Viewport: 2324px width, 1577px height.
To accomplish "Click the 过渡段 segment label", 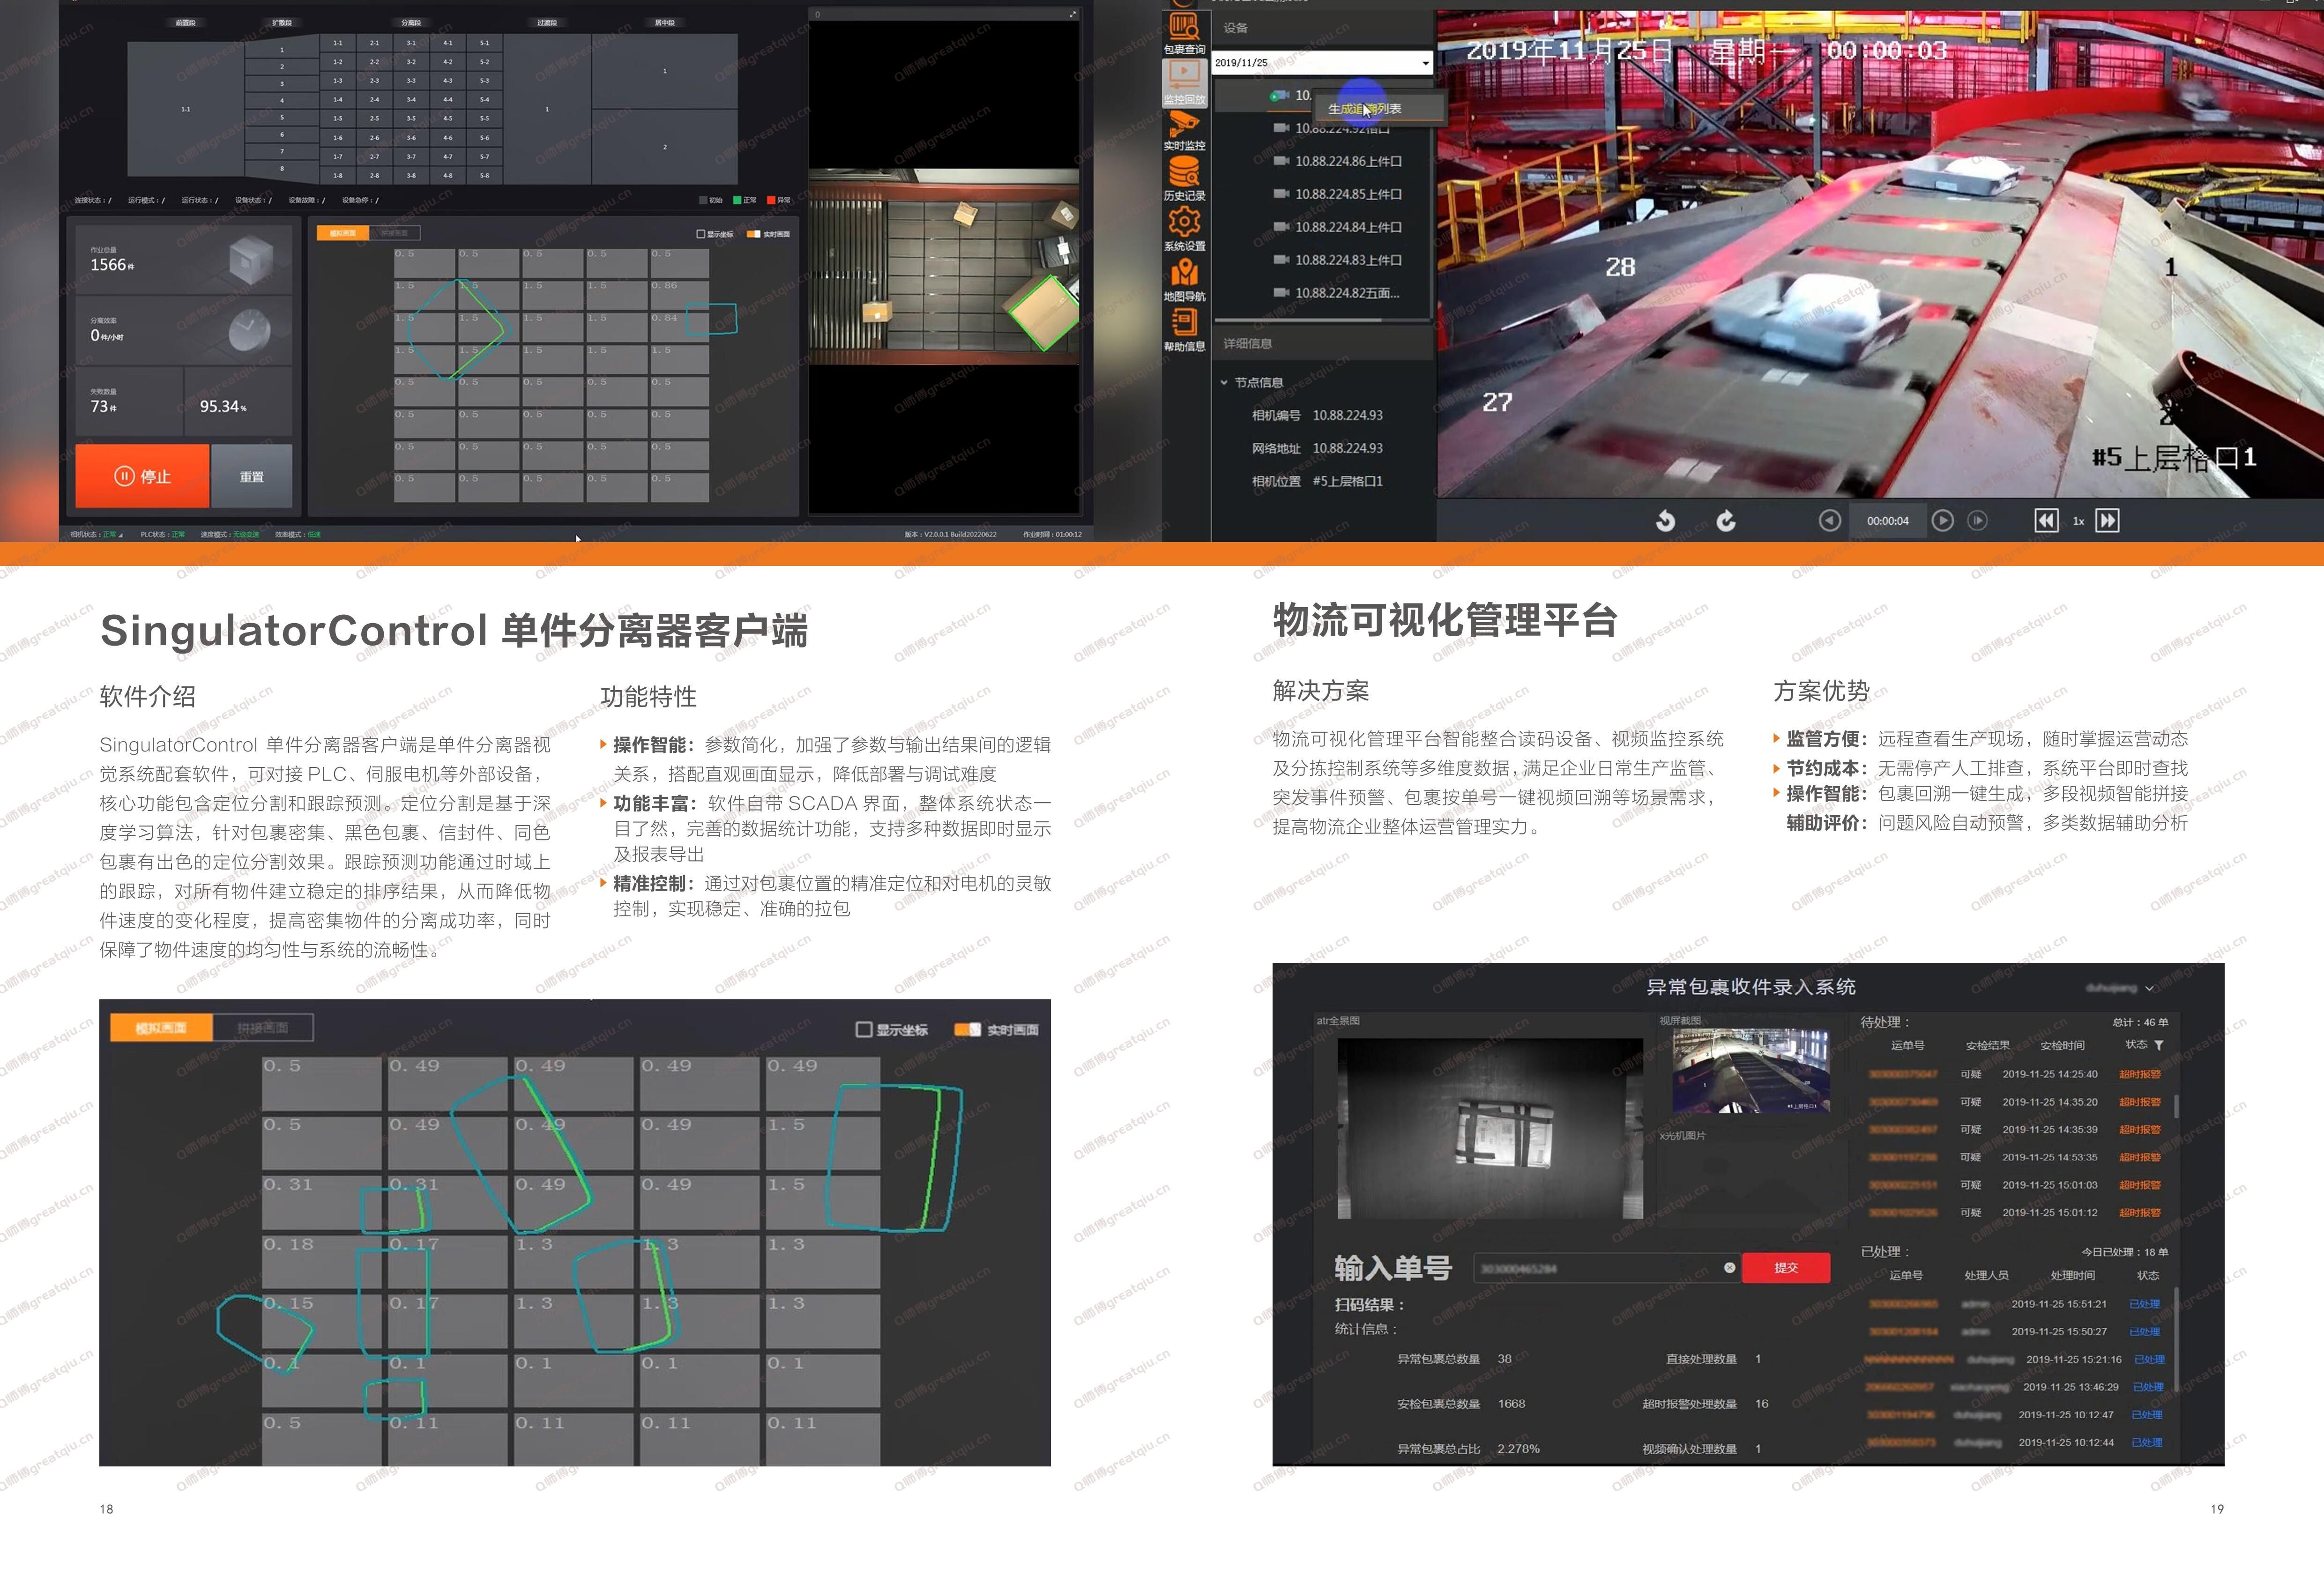I will (x=547, y=22).
